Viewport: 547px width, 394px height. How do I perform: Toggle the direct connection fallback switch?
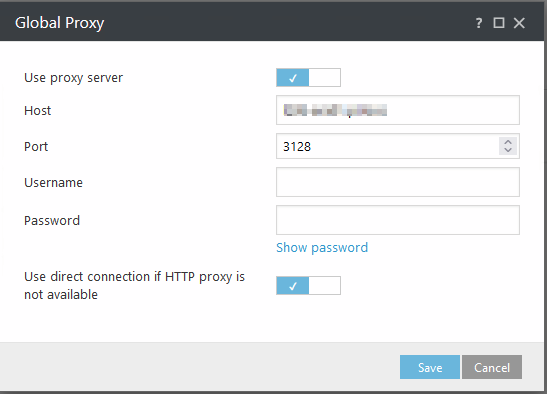coord(308,285)
